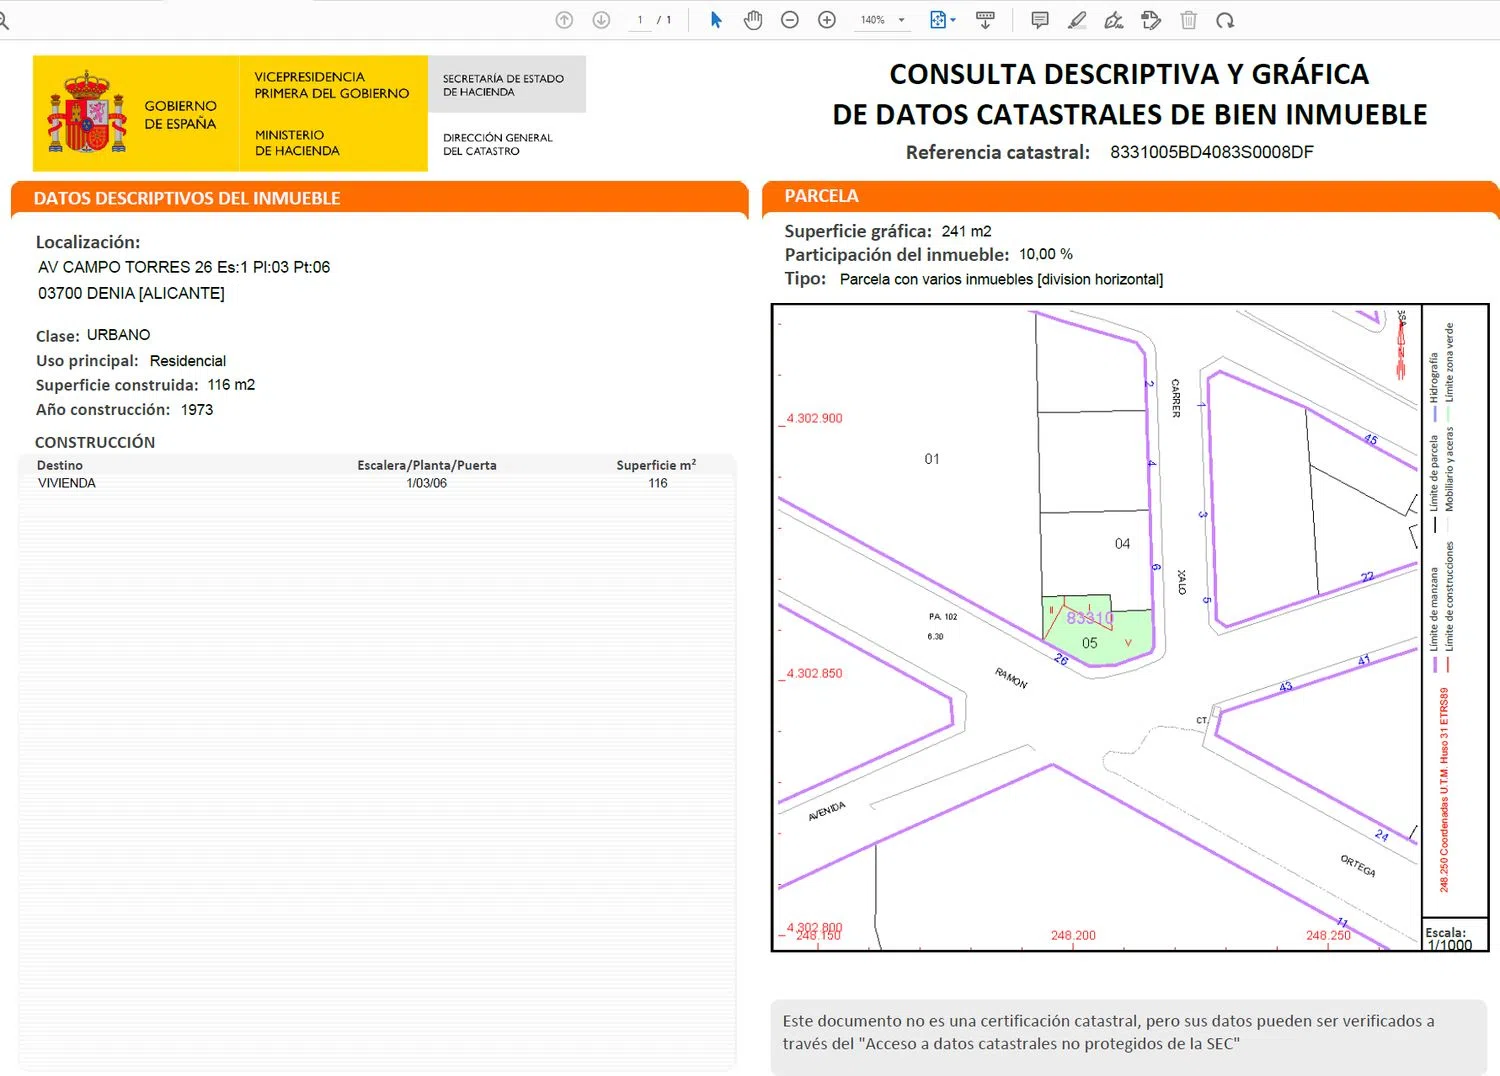1500x1076 pixels.
Task: Click the trash delete icon
Action: pos(1188,20)
